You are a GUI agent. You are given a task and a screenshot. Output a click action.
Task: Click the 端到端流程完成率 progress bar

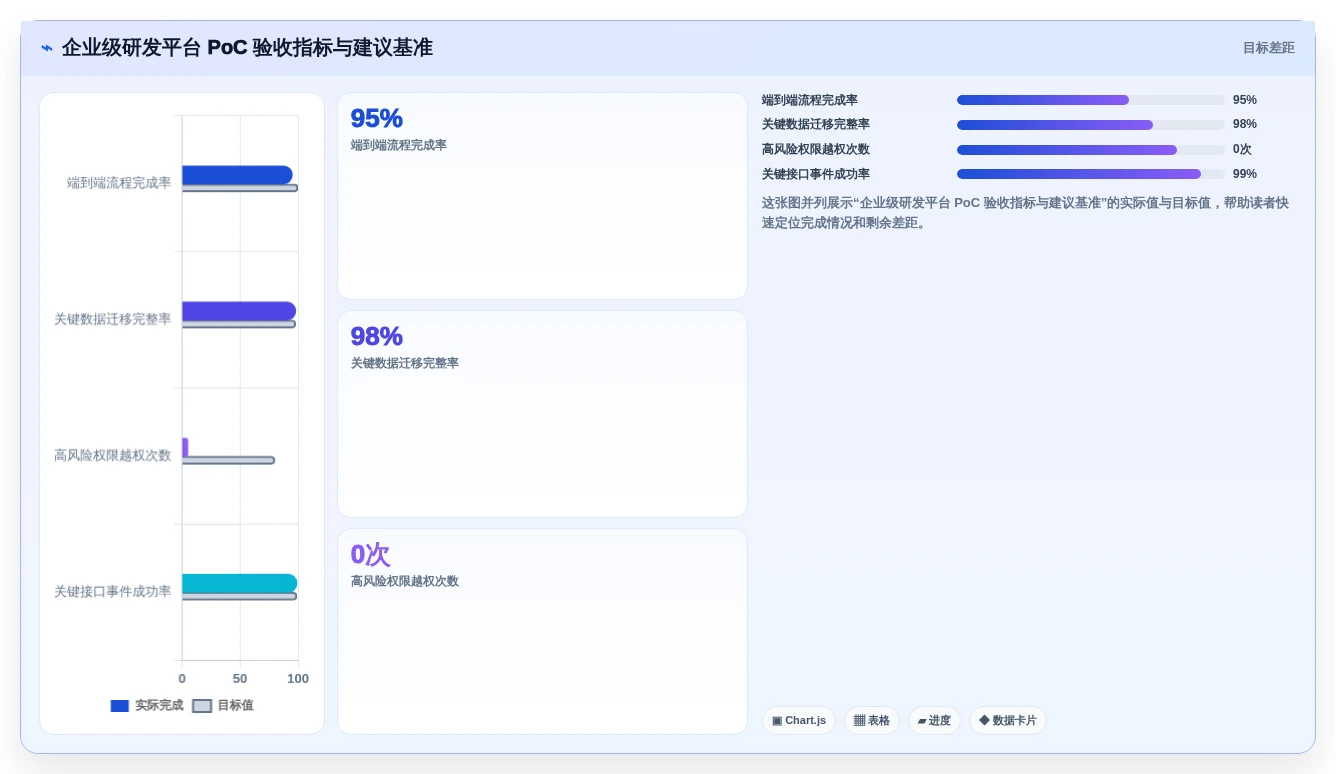point(1090,100)
